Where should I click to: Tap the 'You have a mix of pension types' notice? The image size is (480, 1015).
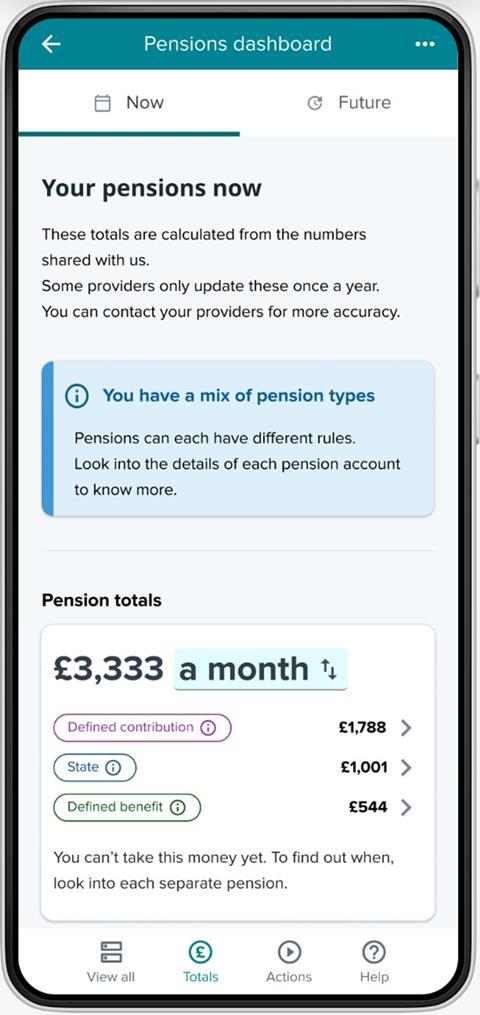[238, 438]
